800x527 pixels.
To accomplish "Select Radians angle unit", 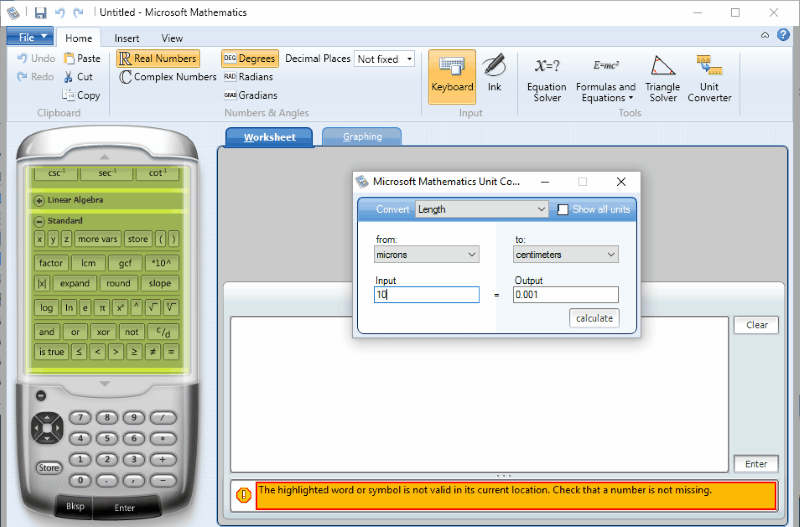I will coord(248,77).
